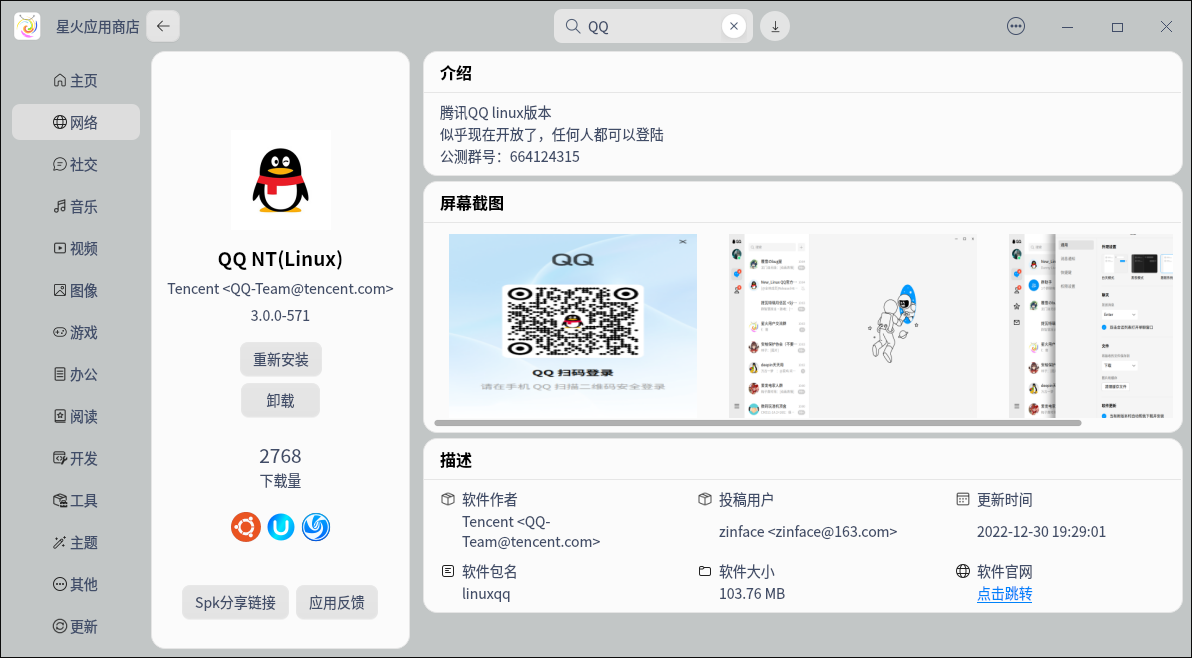
Task: Click the 卸载 uninstall button
Action: tap(281, 400)
